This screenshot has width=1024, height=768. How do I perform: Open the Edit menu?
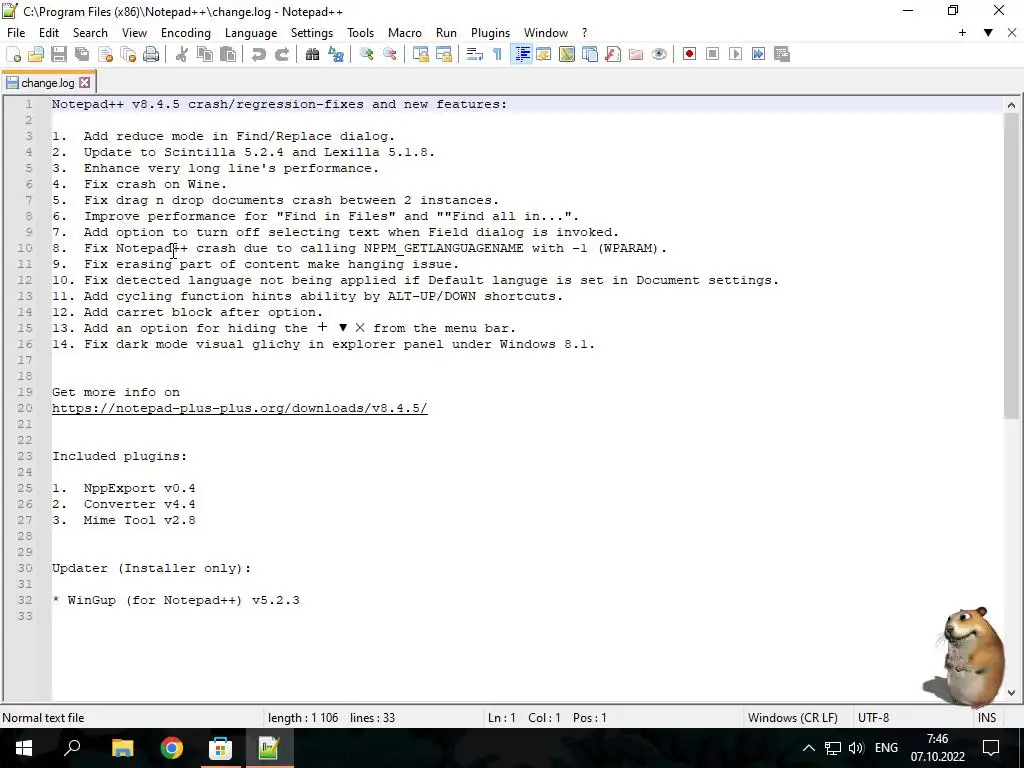tap(49, 33)
